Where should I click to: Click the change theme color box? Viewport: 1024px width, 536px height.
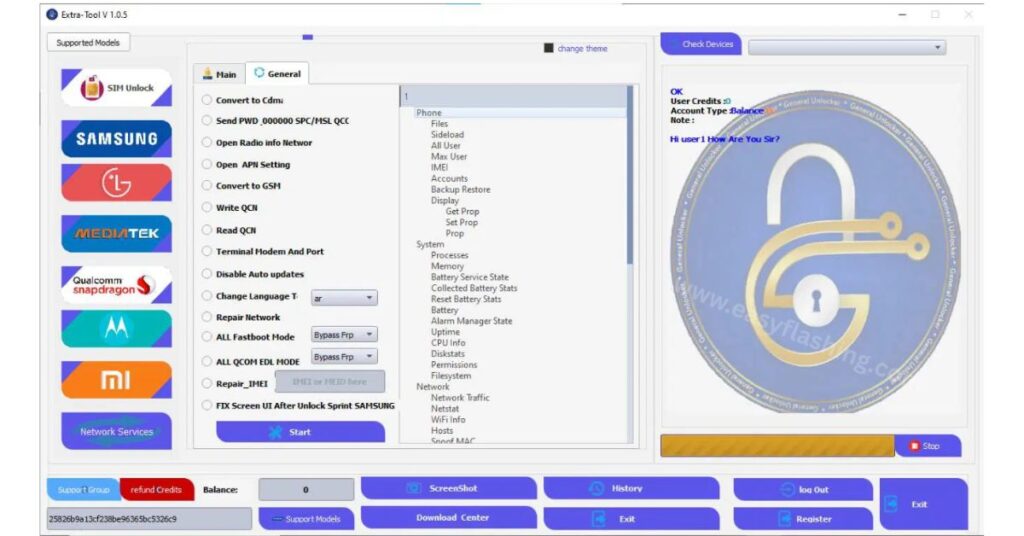point(549,48)
